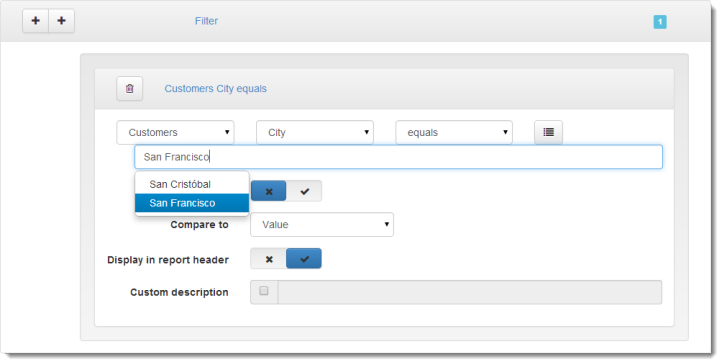Click the blue filter count badge
722x364 pixels.
point(660,22)
